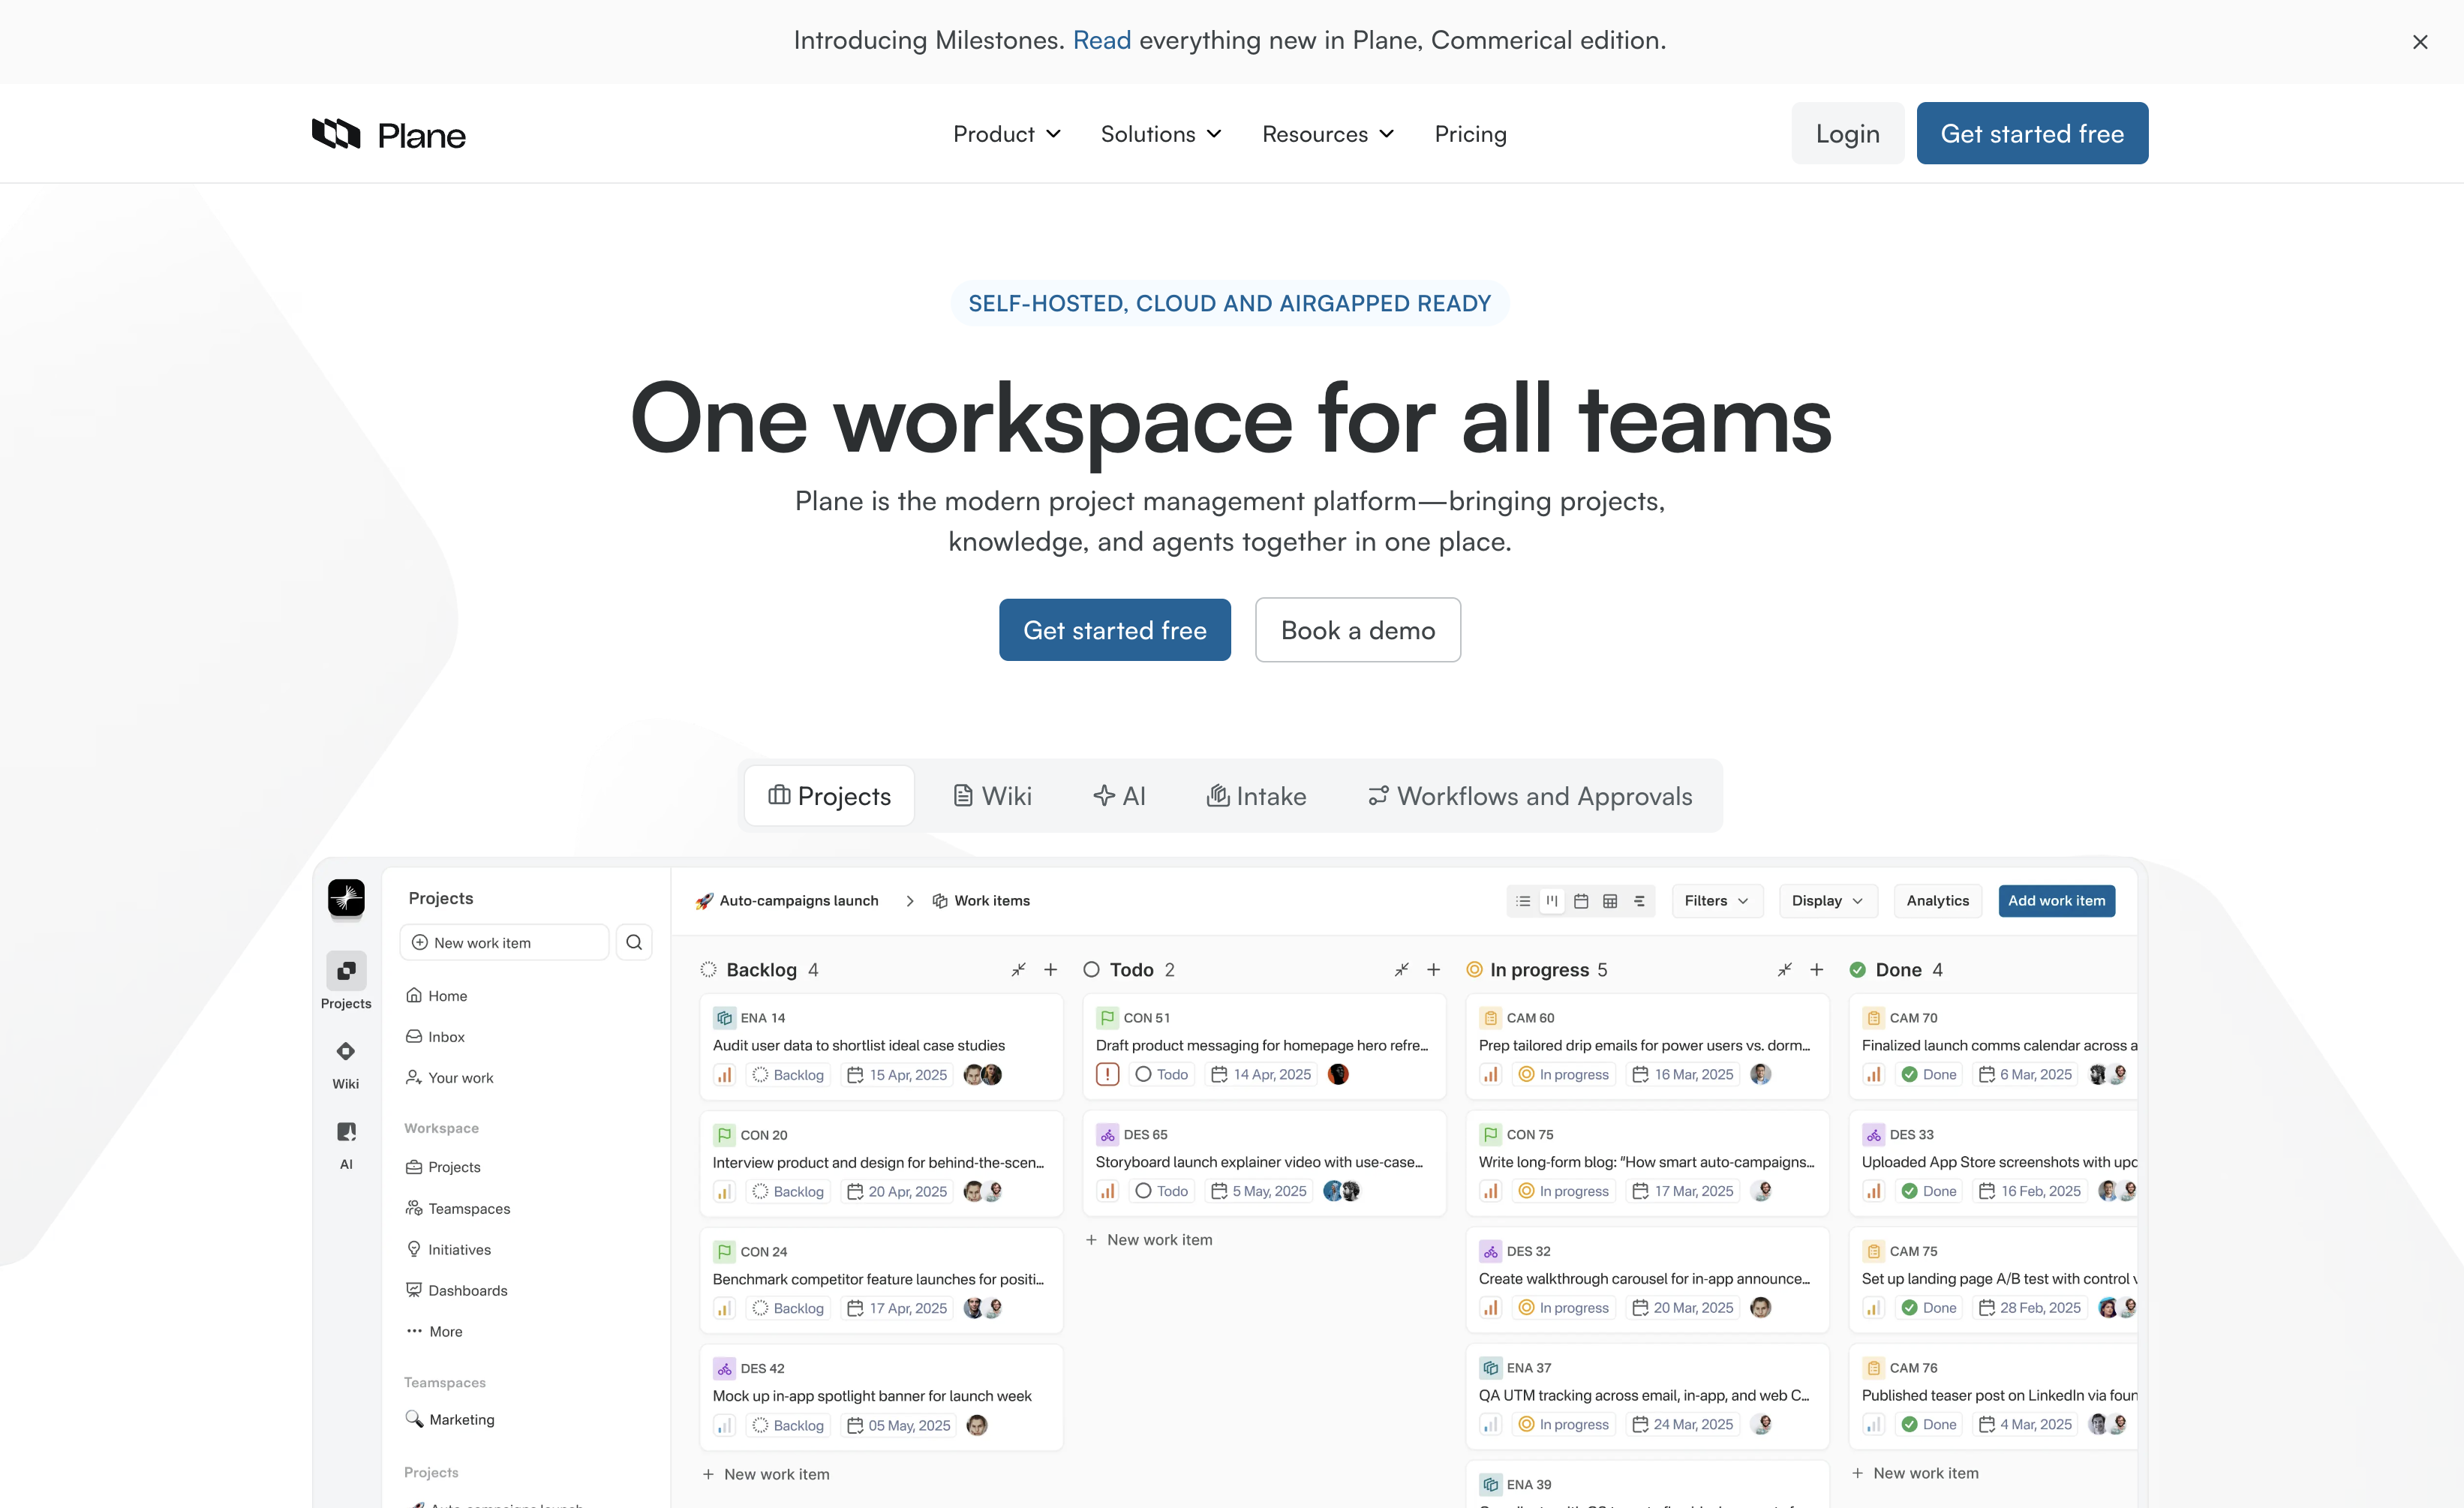Click the Book a demo button

pyautogui.click(x=1357, y=630)
